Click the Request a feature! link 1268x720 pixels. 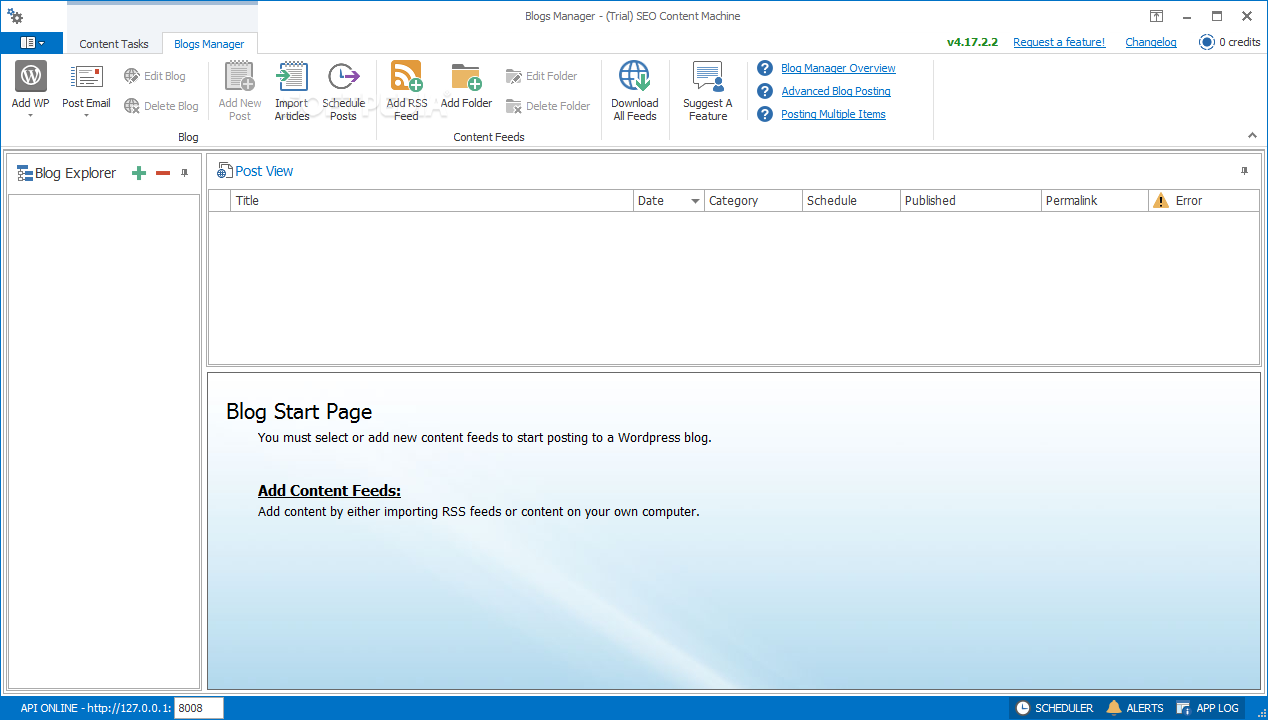(x=1059, y=42)
